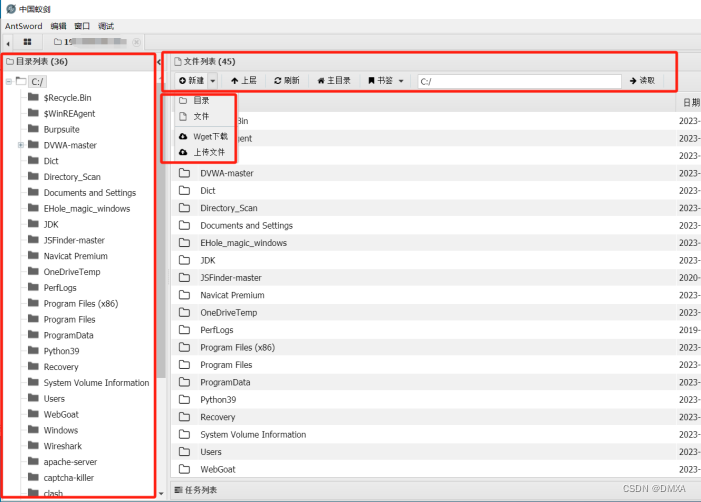Click the 目录列表 (36) panel header
Viewport: 701px width, 502px height.
point(79,62)
